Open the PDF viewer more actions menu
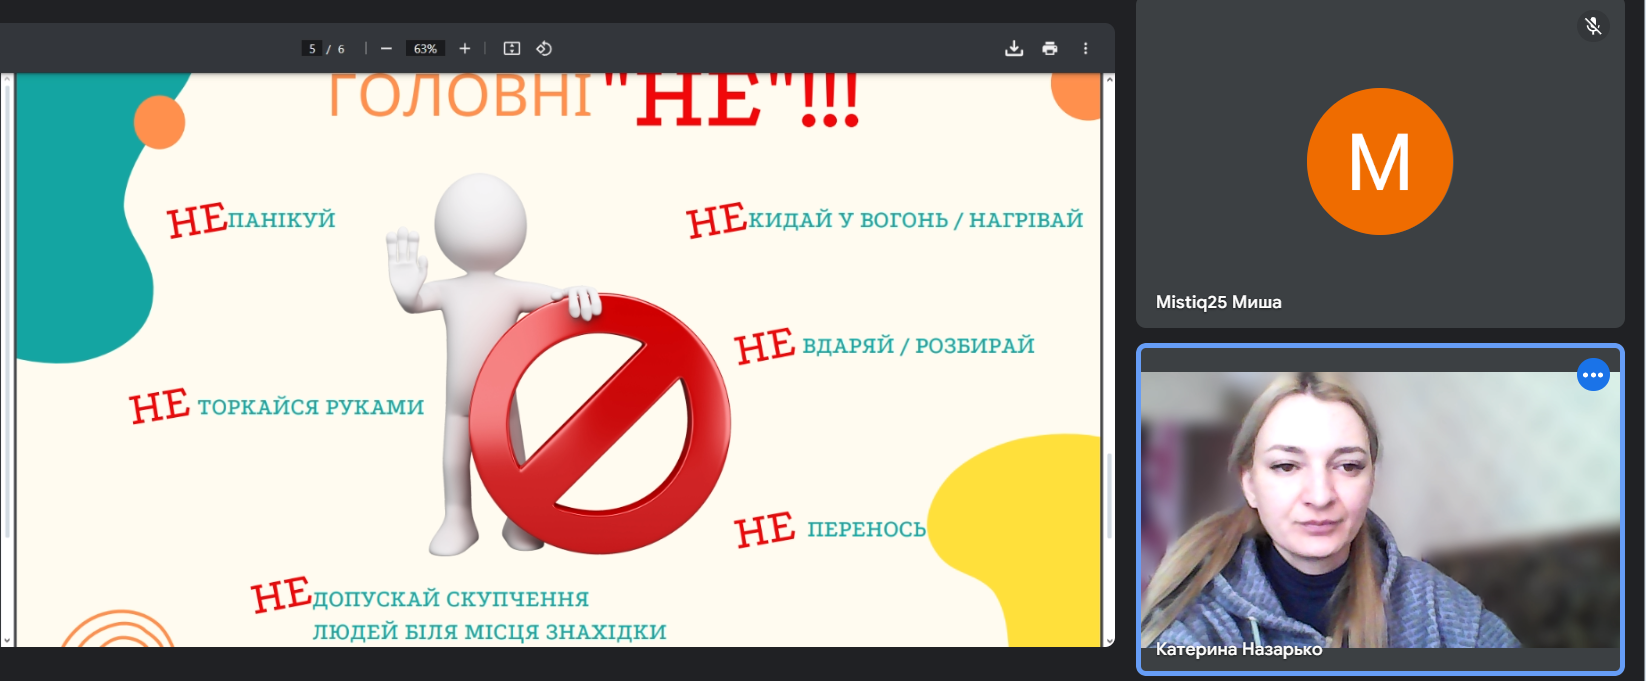 click(x=1085, y=49)
